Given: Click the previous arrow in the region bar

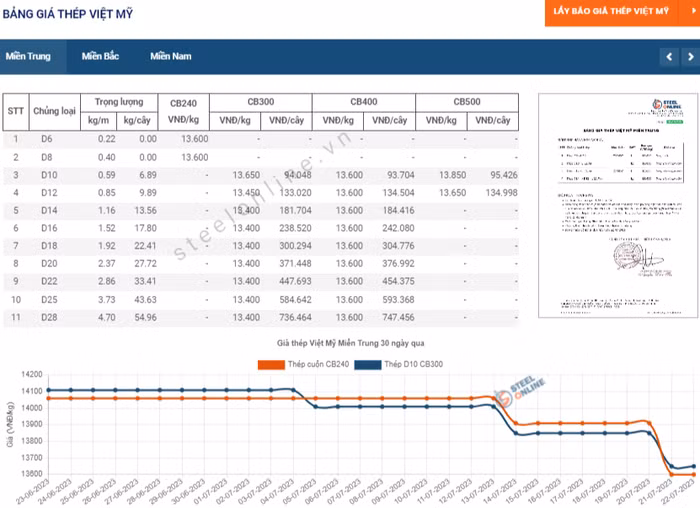Looking at the screenshot, I should (669, 57).
